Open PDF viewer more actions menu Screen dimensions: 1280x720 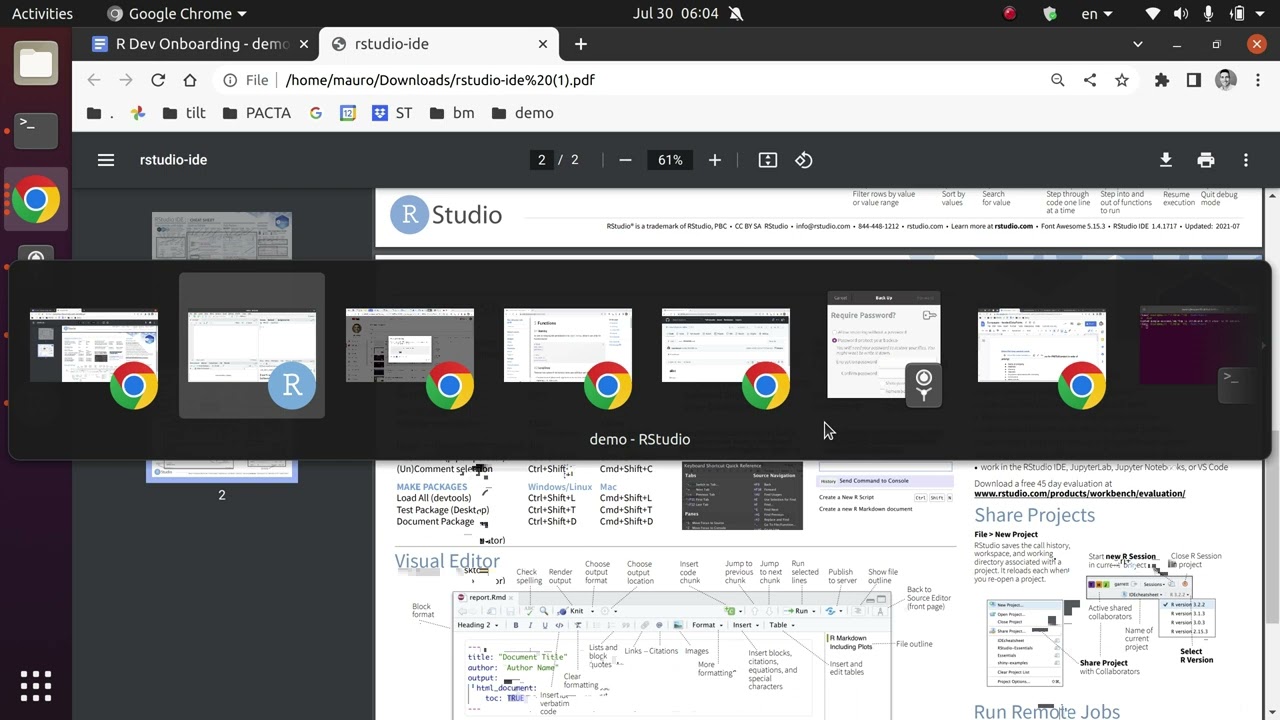pos(1246,160)
